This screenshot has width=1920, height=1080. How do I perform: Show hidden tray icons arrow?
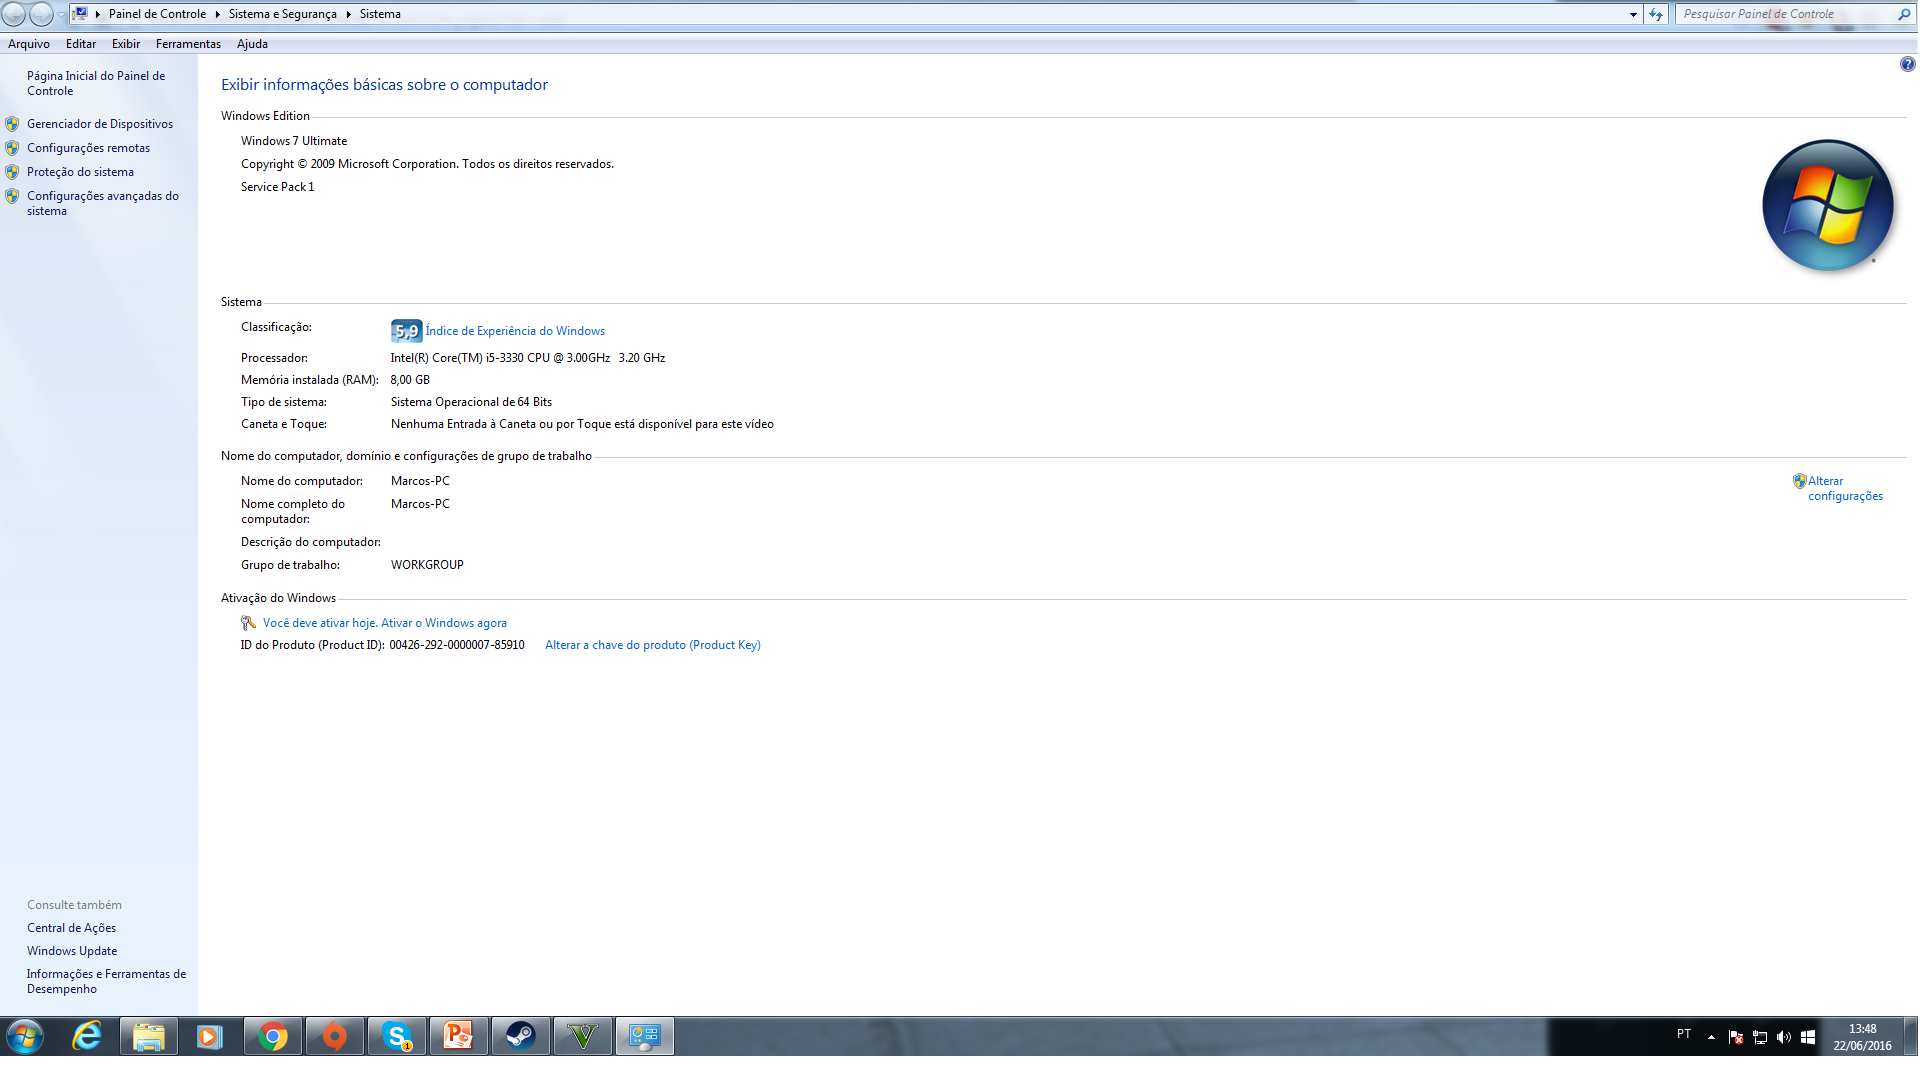pyautogui.click(x=1711, y=1037)
